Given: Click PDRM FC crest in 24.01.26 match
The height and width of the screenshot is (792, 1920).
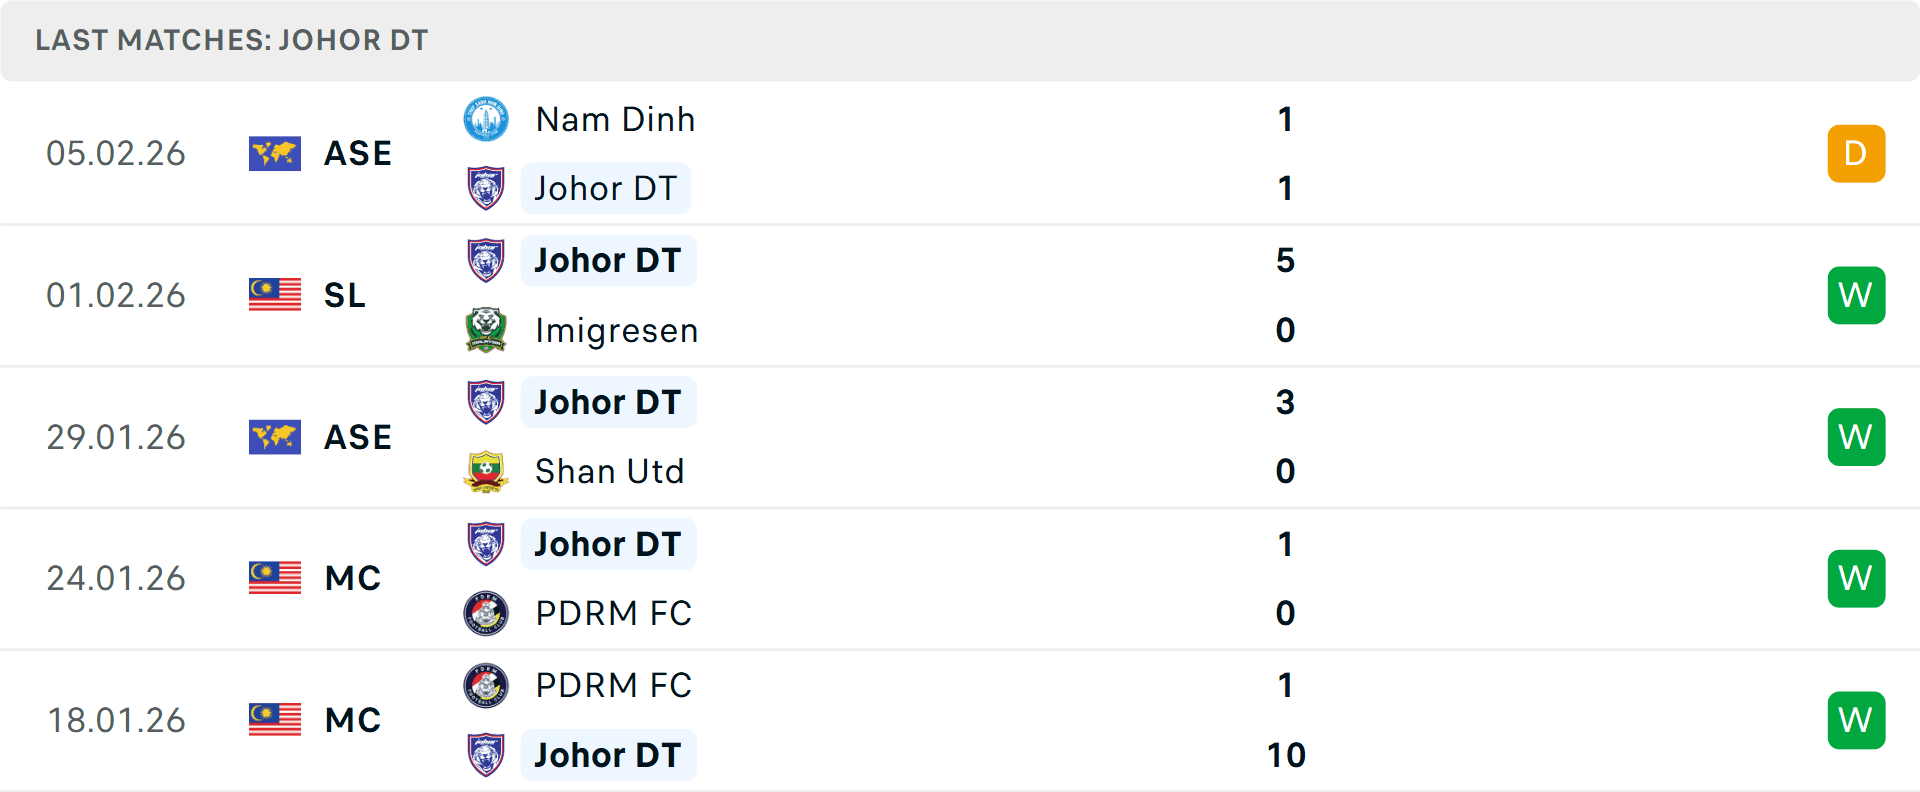Looking at the screenshot, I should [486, 613].
